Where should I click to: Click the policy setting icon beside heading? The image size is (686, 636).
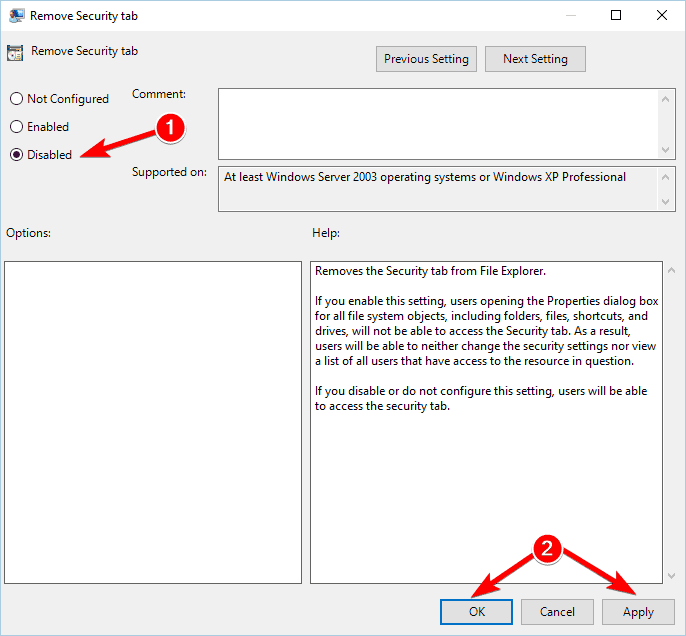(x=15, y=53)
